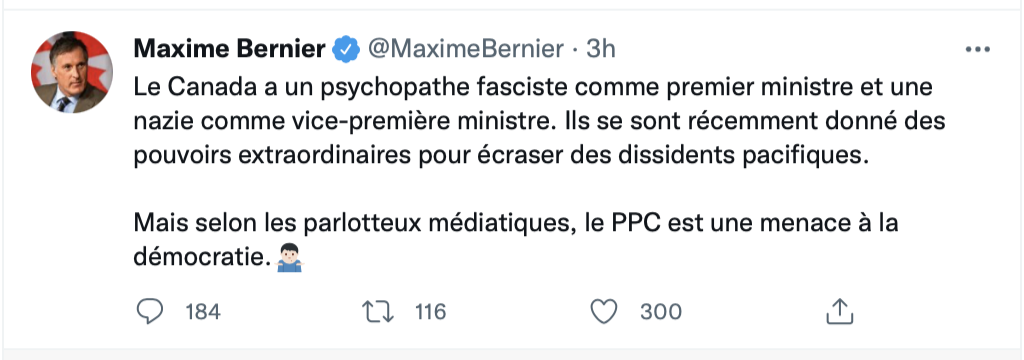Like the tweet with the heart icon
Image resolution: width=1024 pixels, height=360 pixels.
point(604,312)
